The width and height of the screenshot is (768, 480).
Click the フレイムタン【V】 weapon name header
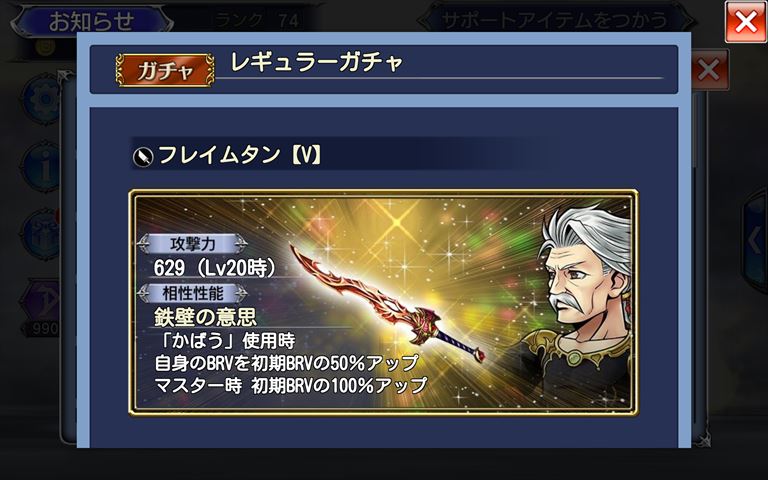(240, 155)
